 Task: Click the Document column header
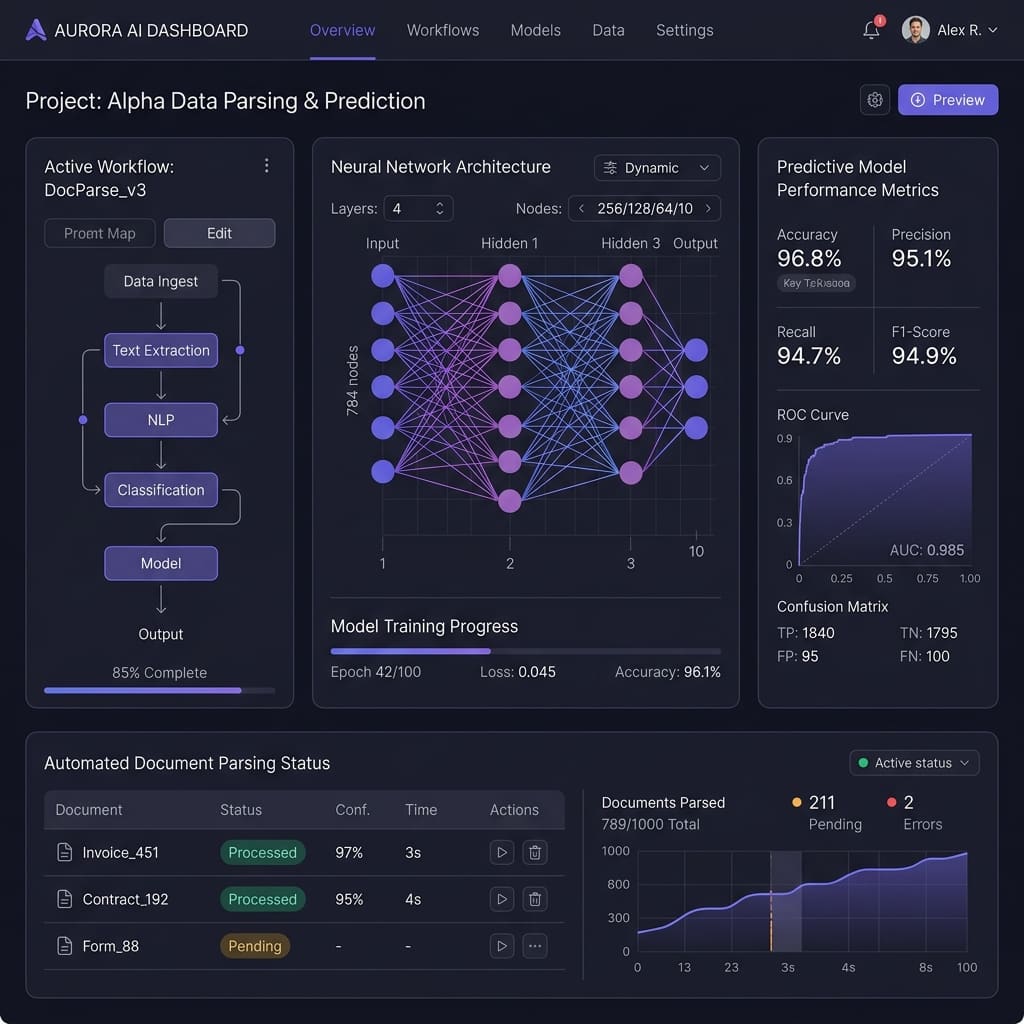click(89, 810)
